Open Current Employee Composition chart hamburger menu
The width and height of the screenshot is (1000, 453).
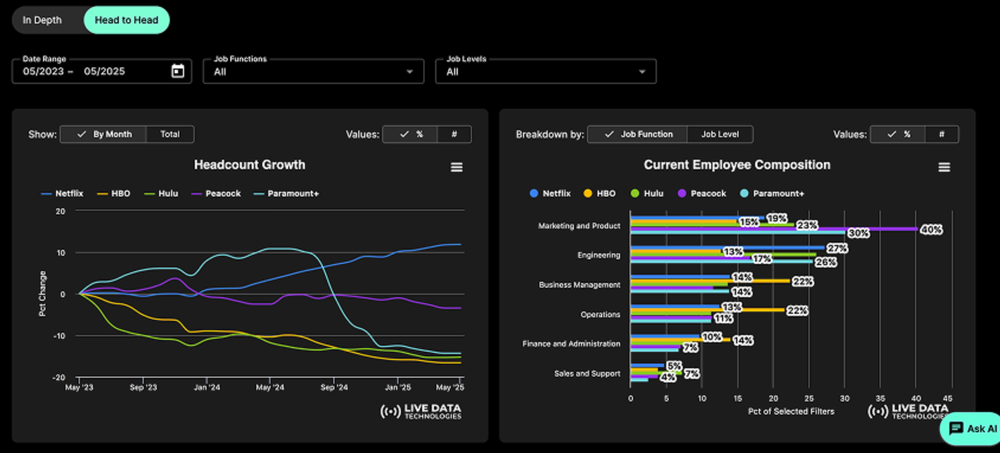tap(945, 167)
